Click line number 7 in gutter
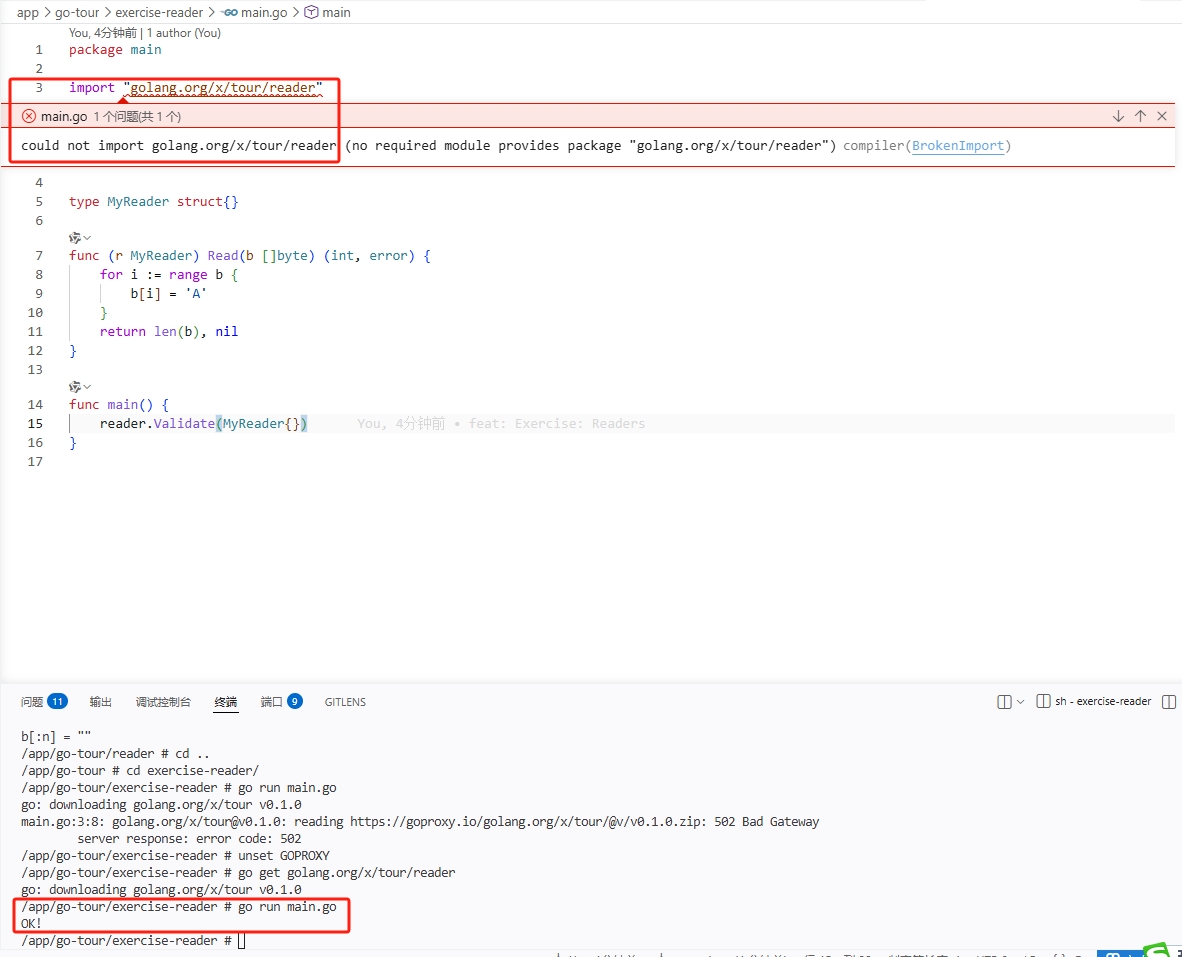 pos(39,255)
